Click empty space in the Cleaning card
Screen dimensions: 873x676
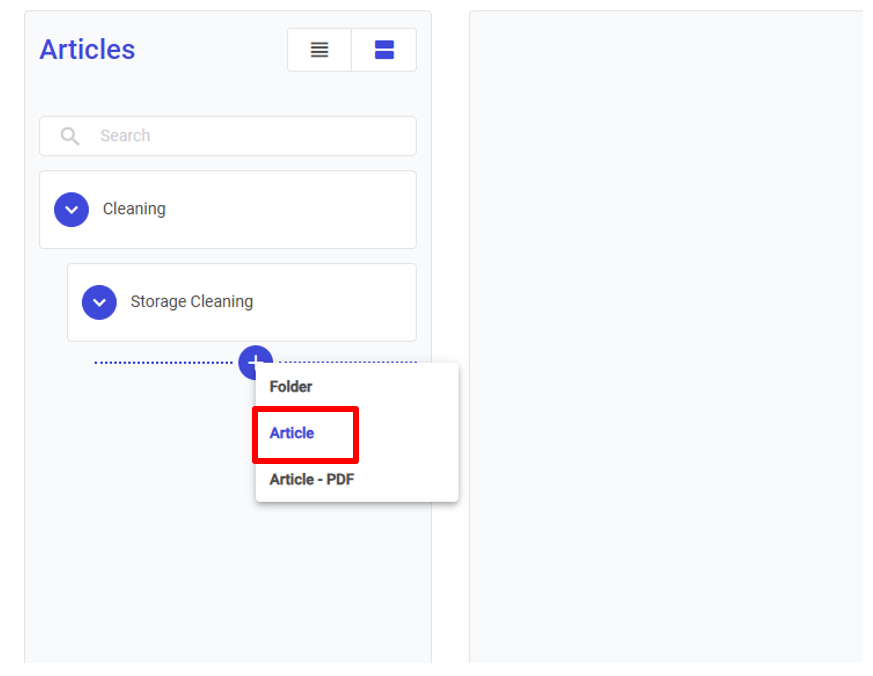(300, 210)
